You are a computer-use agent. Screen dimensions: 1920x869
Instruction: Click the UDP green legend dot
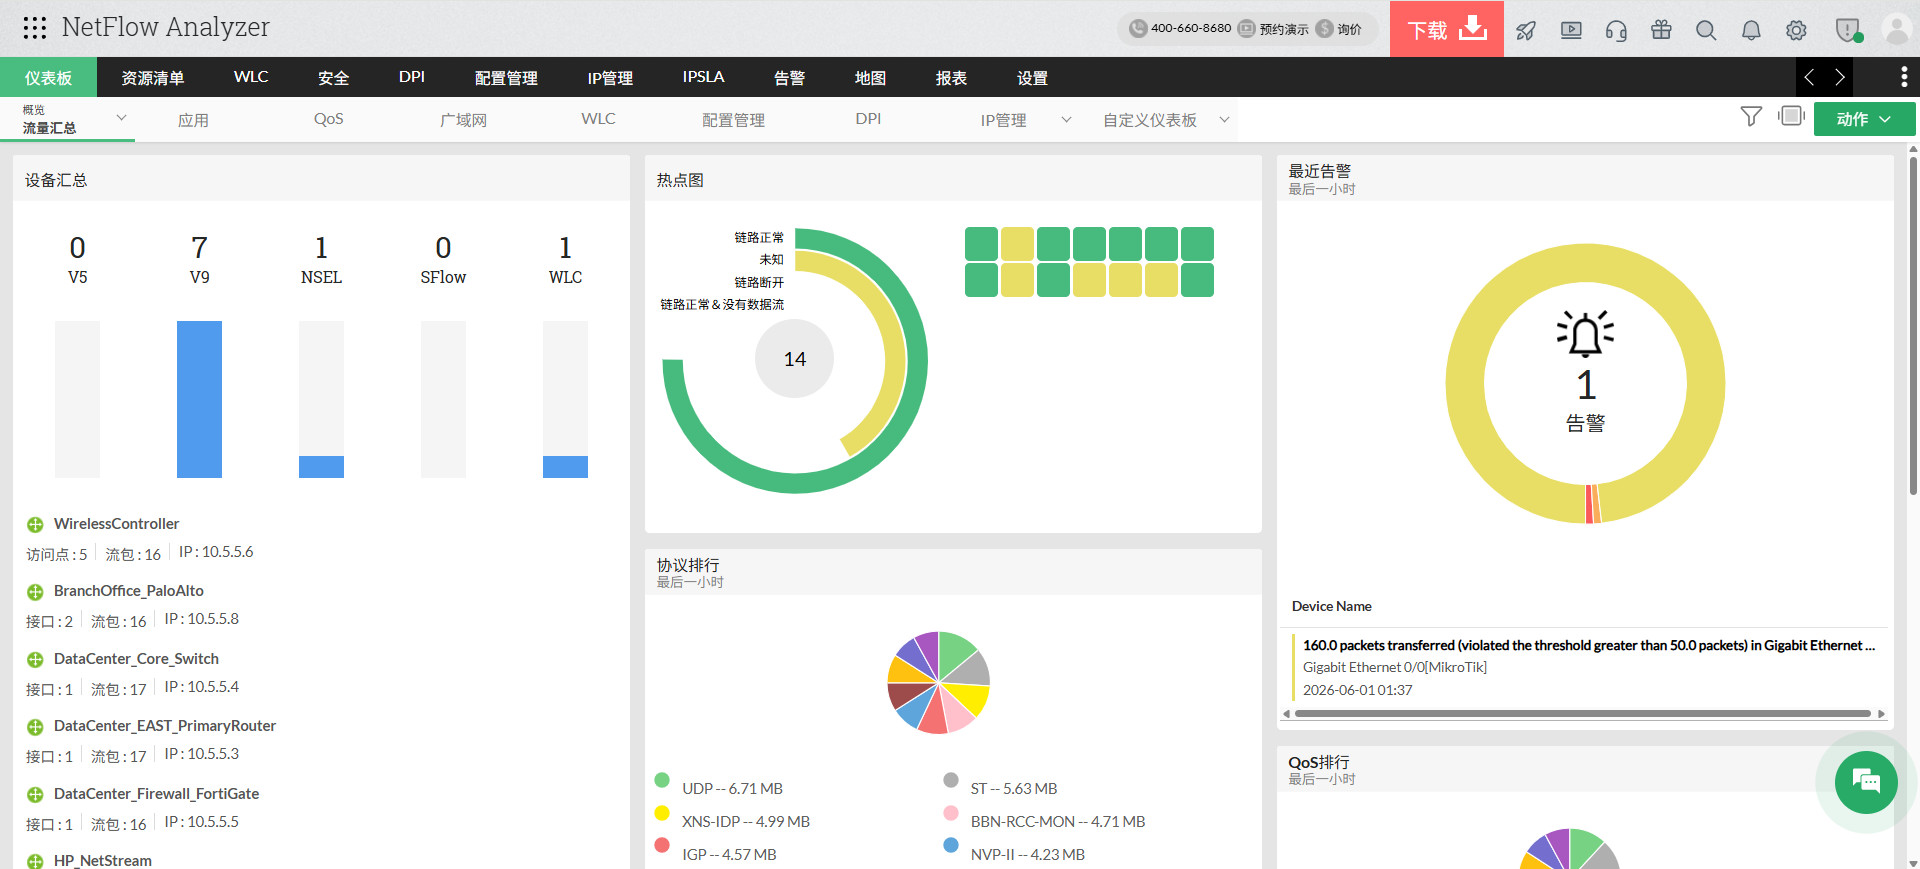662,780
